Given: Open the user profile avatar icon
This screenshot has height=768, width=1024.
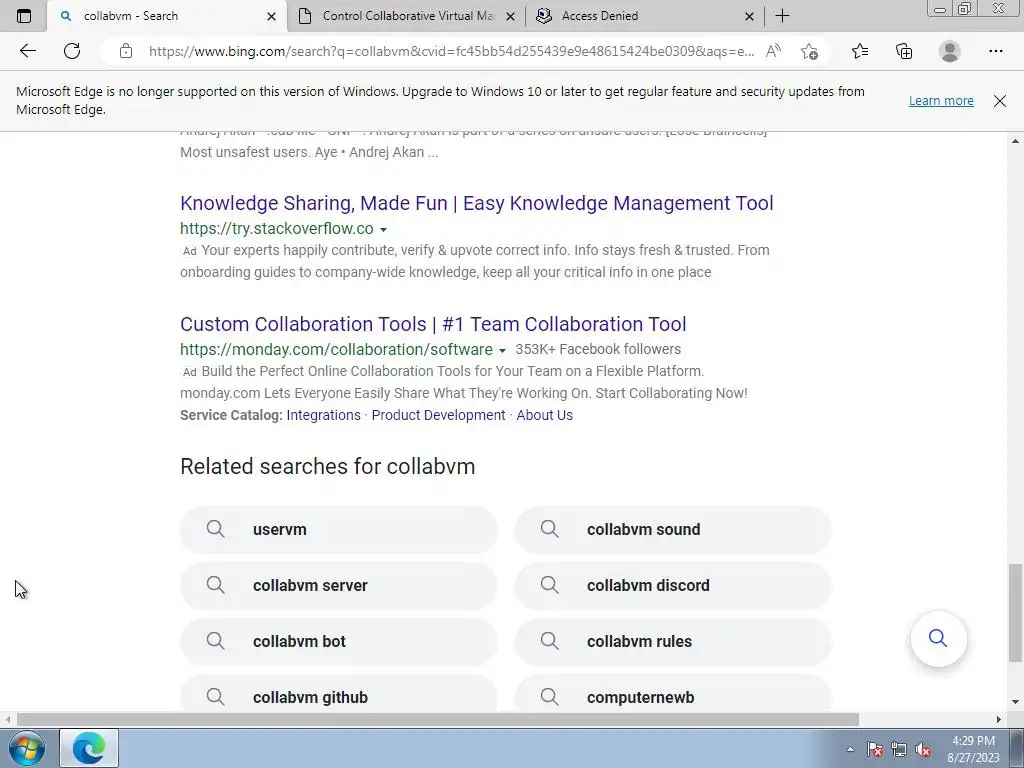Looking at the screenshot, I should tap(950, 51).
